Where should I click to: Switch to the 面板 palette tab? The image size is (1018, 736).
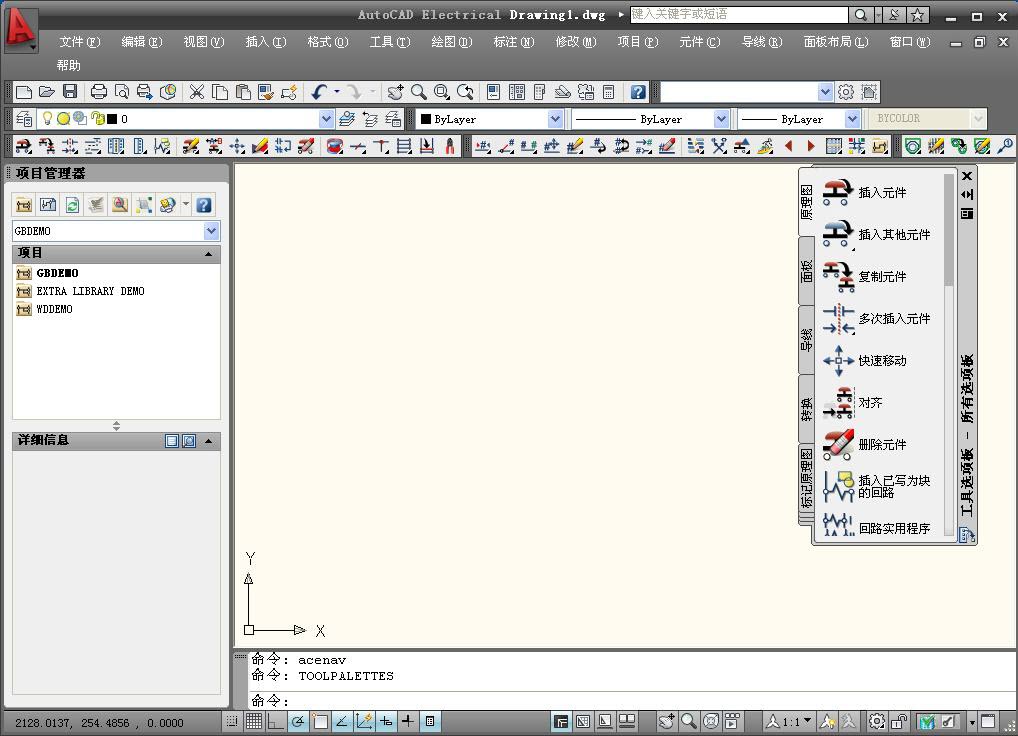[x=807, y=270]
